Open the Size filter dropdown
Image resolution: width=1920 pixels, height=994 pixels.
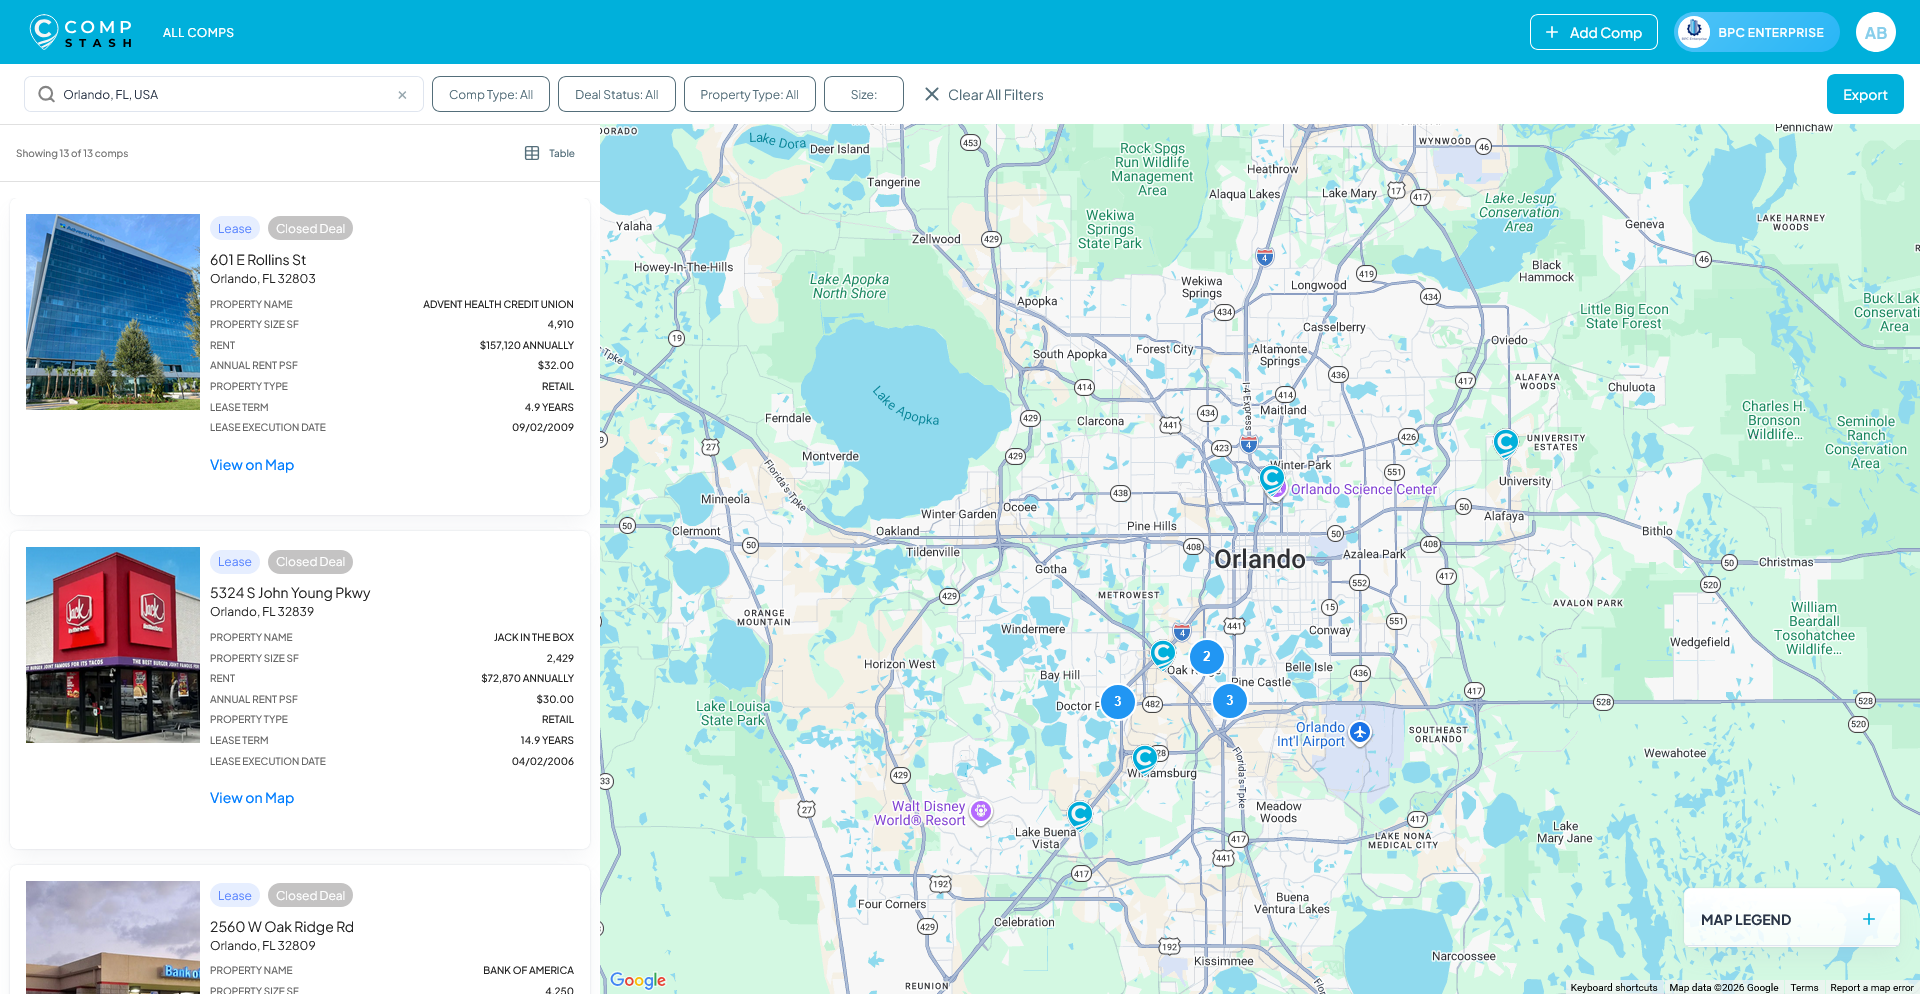(863, 94)
